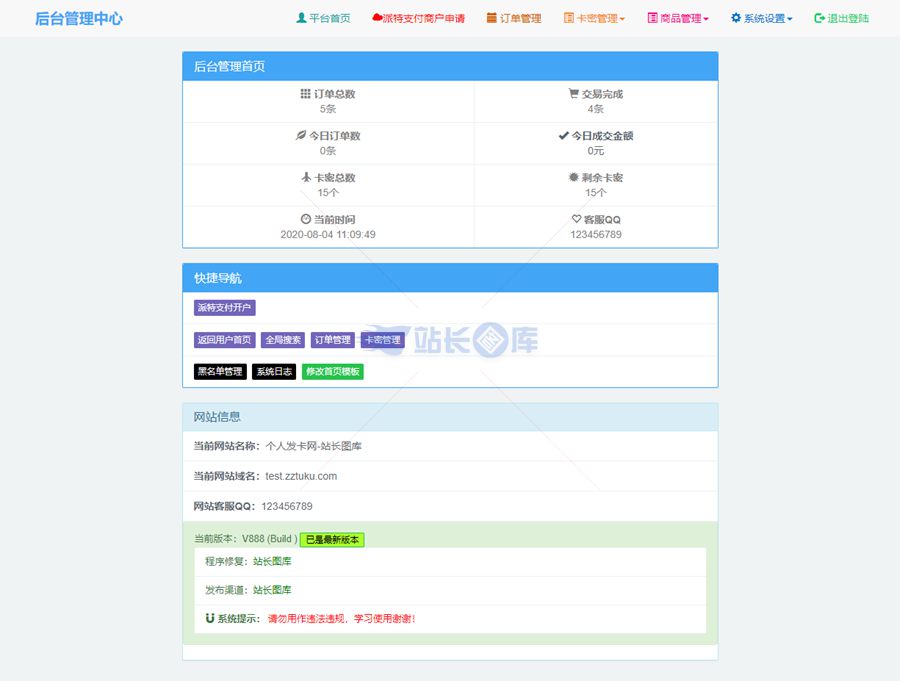Log out via 退出登陆 link
Image resolution: width=900 pixels, height=681 pixels.
click(841, 18)
